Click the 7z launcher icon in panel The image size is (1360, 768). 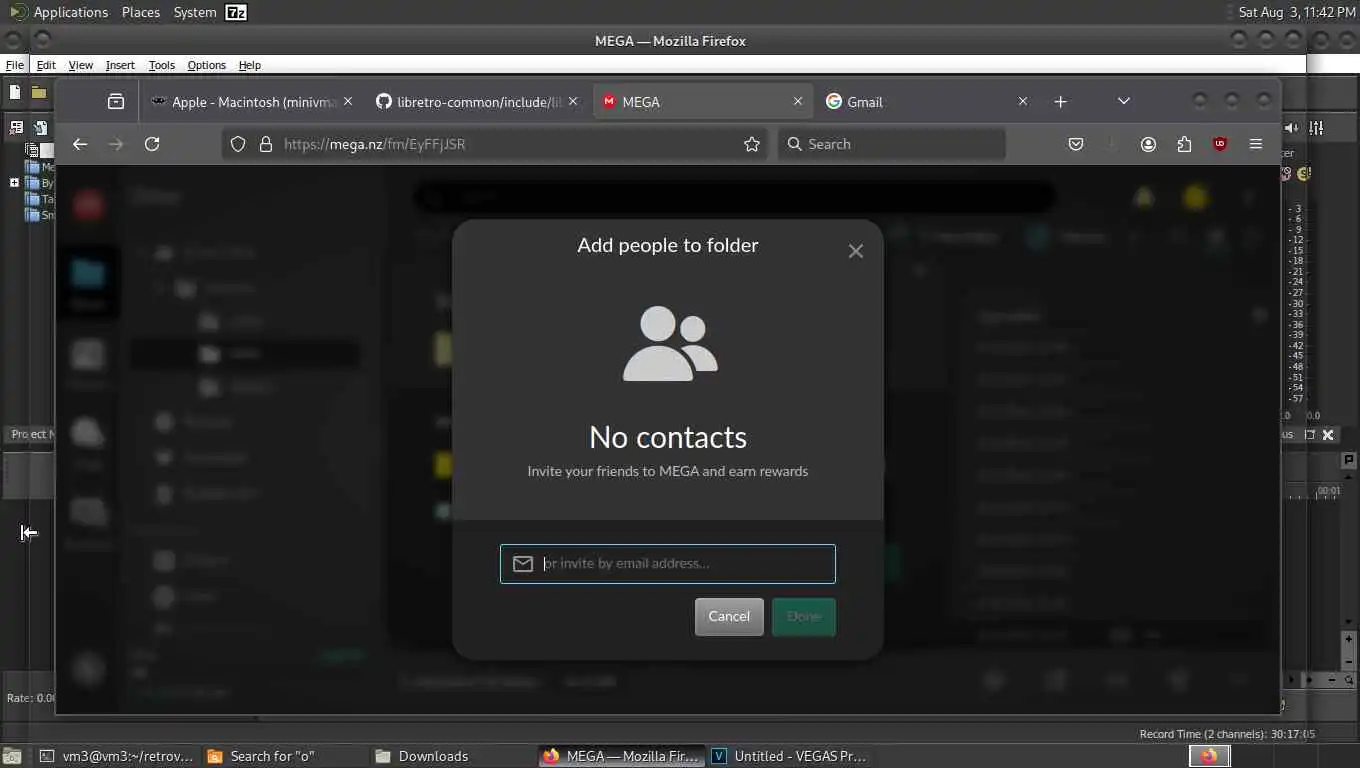coord(236,12)
